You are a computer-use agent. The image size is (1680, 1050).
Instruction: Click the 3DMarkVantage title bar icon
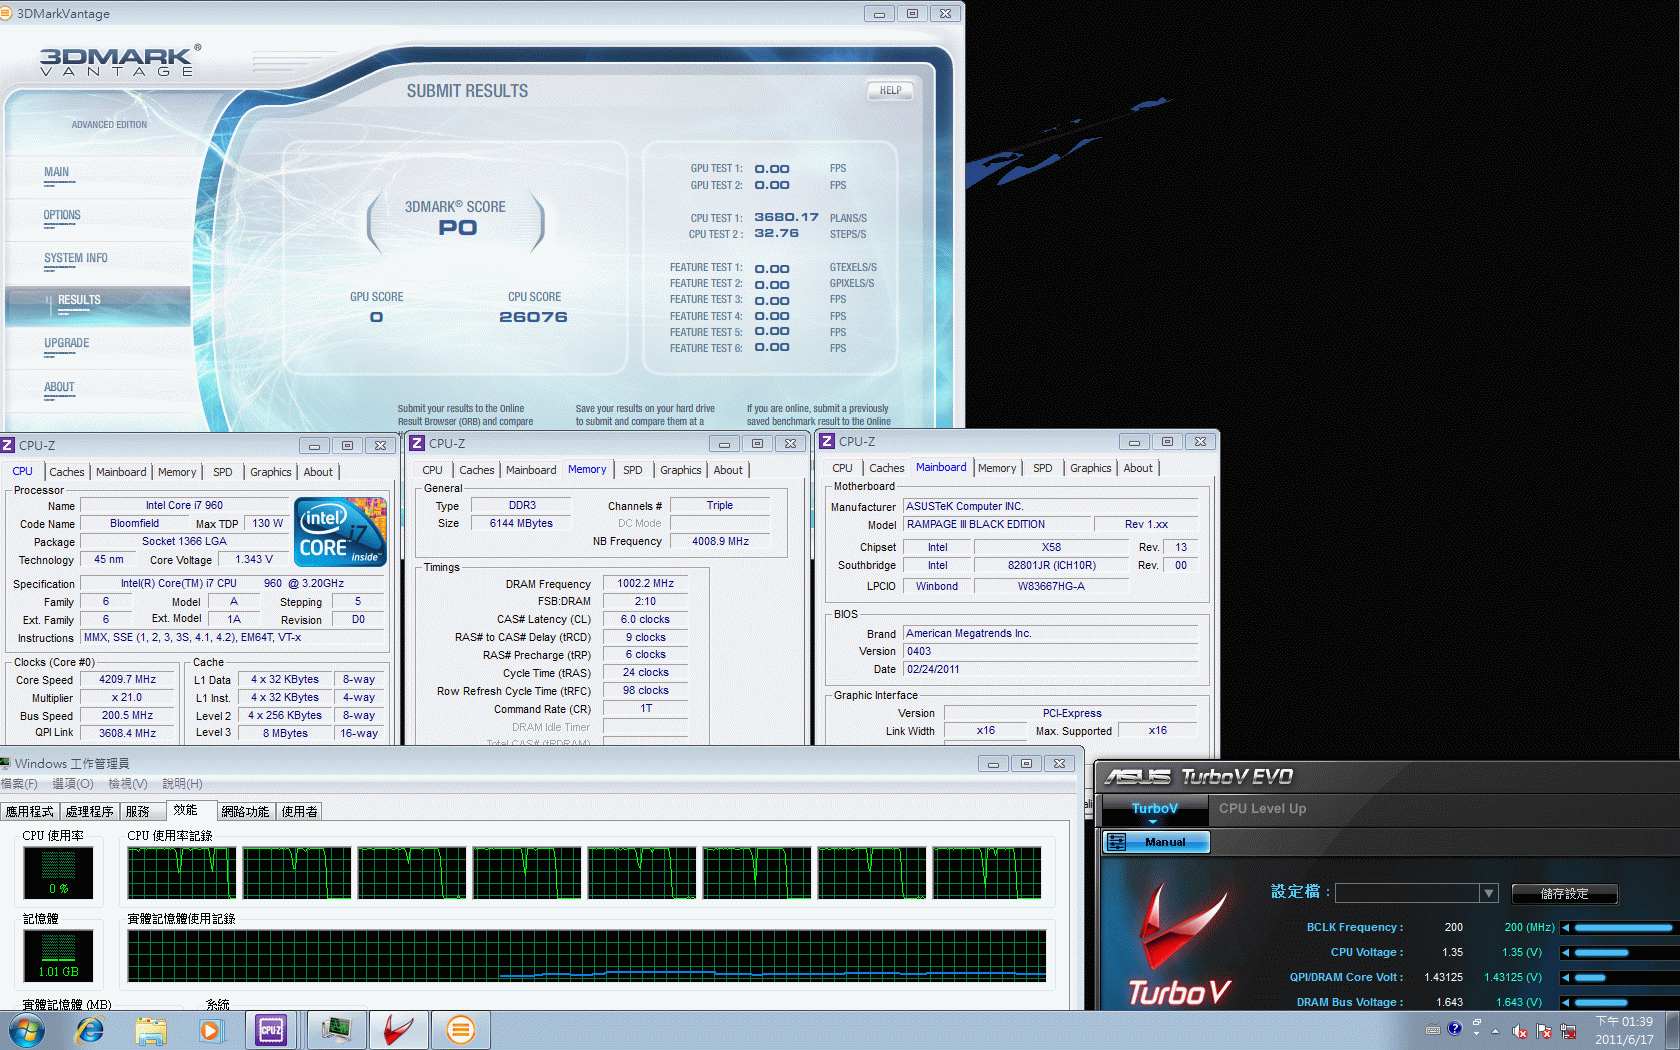(x=6, y=13)
